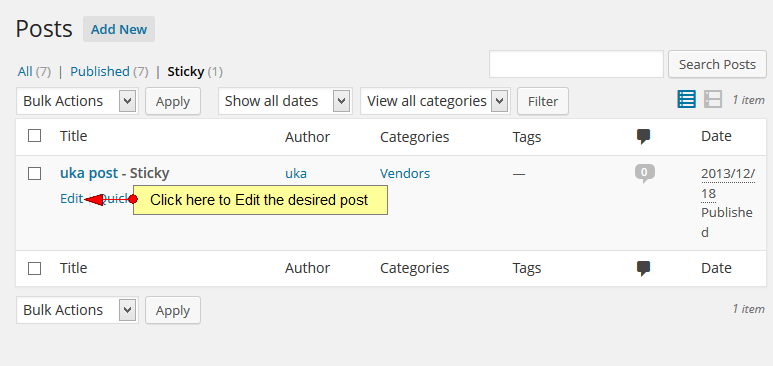
Task: Click Tags column label in footer row
Action: 527,268
